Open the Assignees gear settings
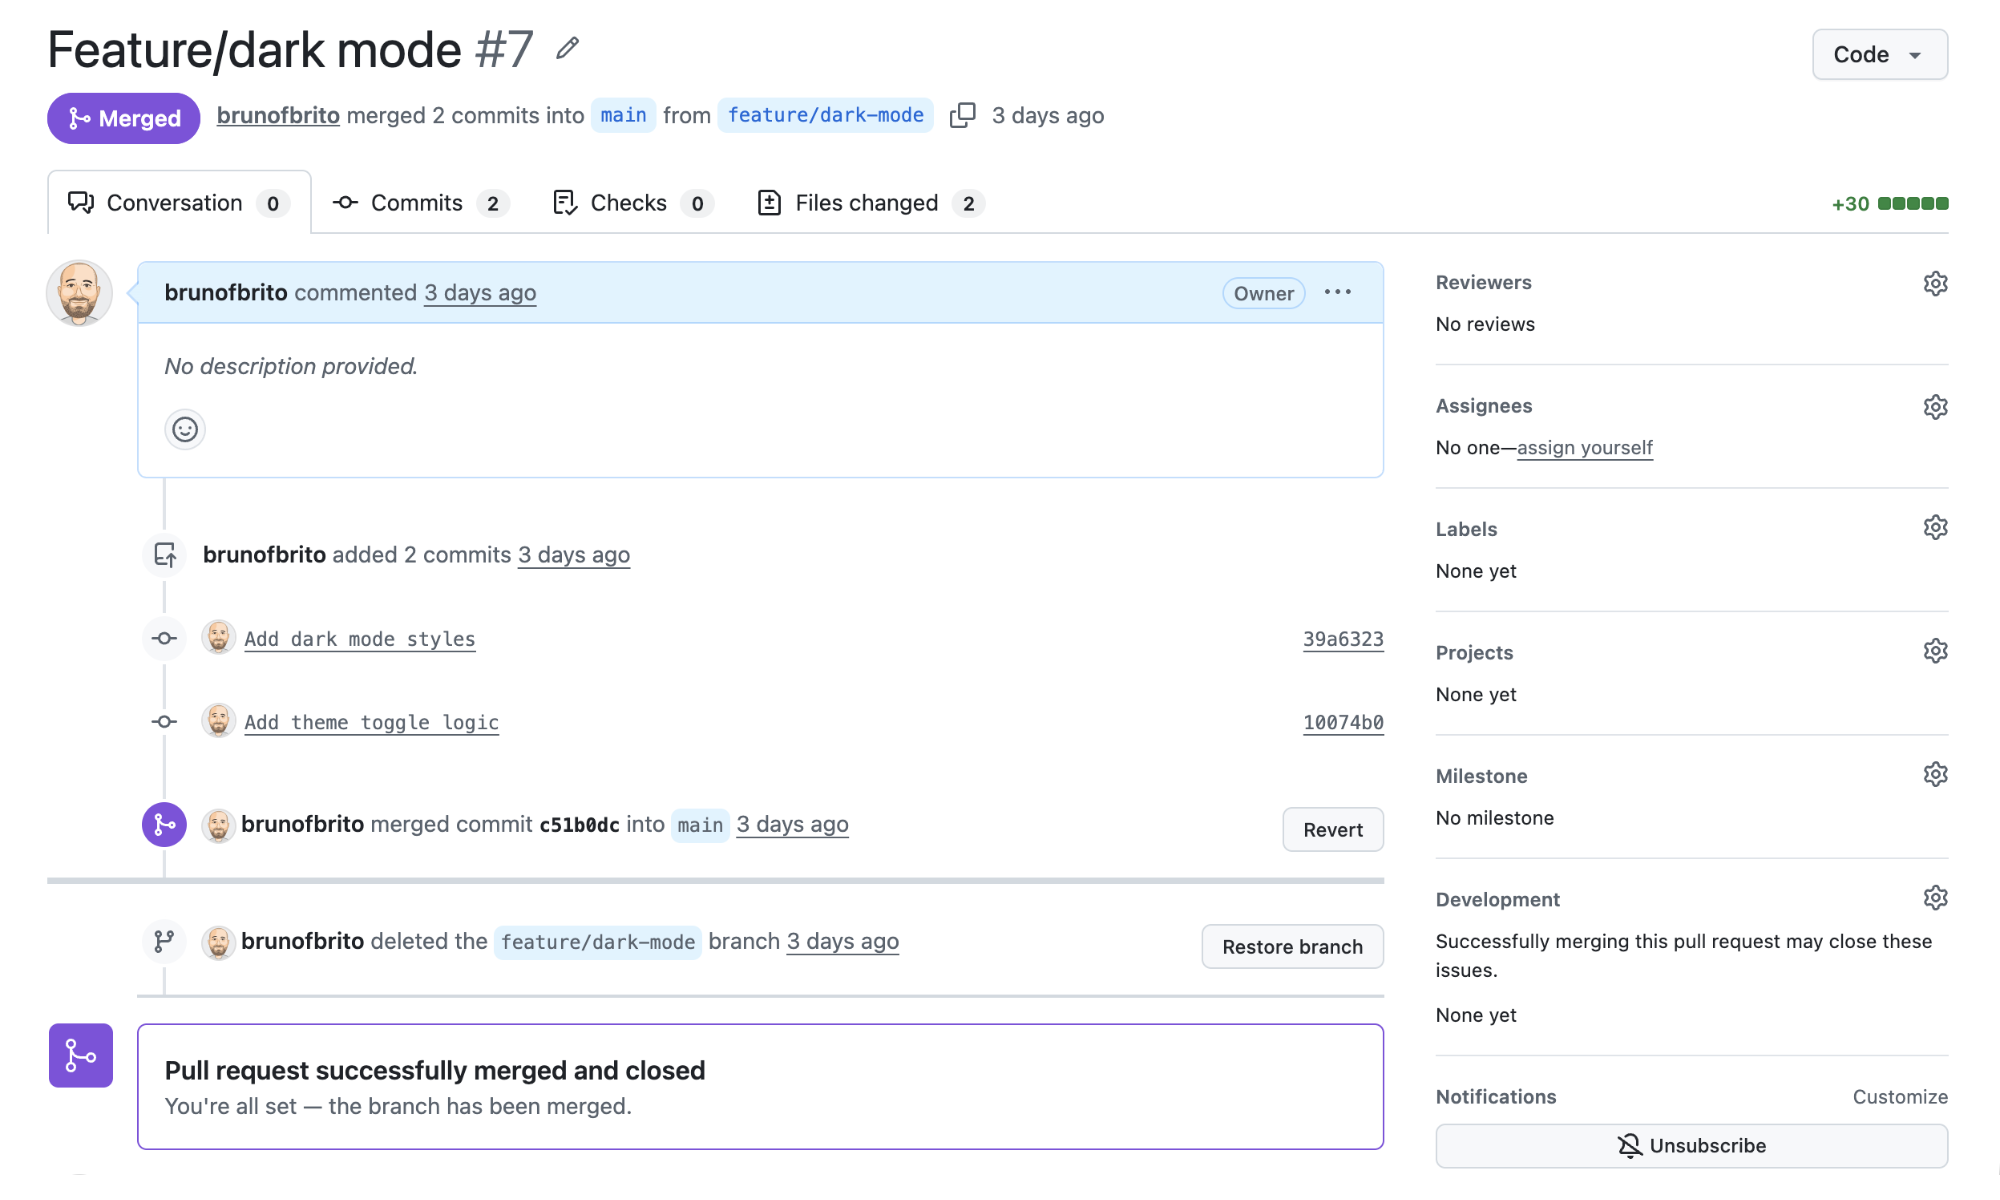Viewport: 2000px width, 1200px height. tap(1935, 407)
